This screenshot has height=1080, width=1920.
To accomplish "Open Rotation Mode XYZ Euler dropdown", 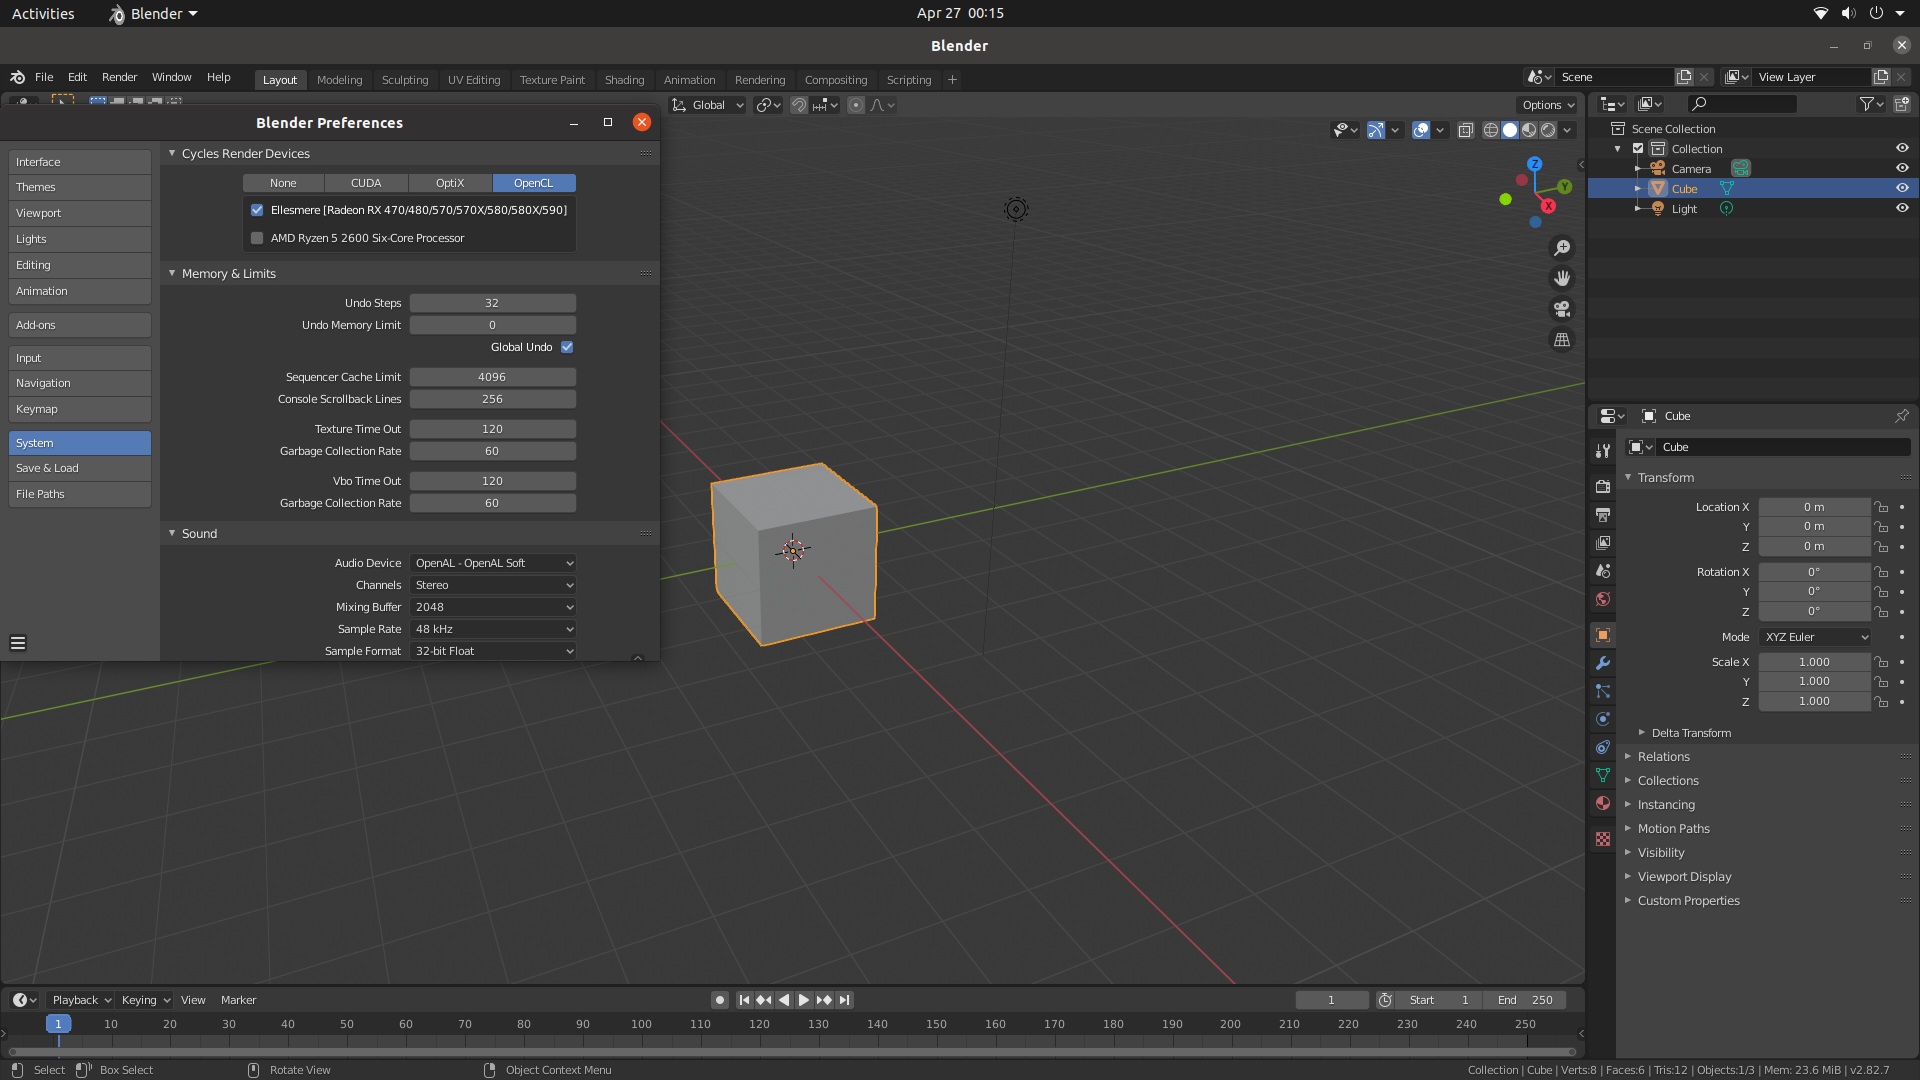I will pos(1816,637).
